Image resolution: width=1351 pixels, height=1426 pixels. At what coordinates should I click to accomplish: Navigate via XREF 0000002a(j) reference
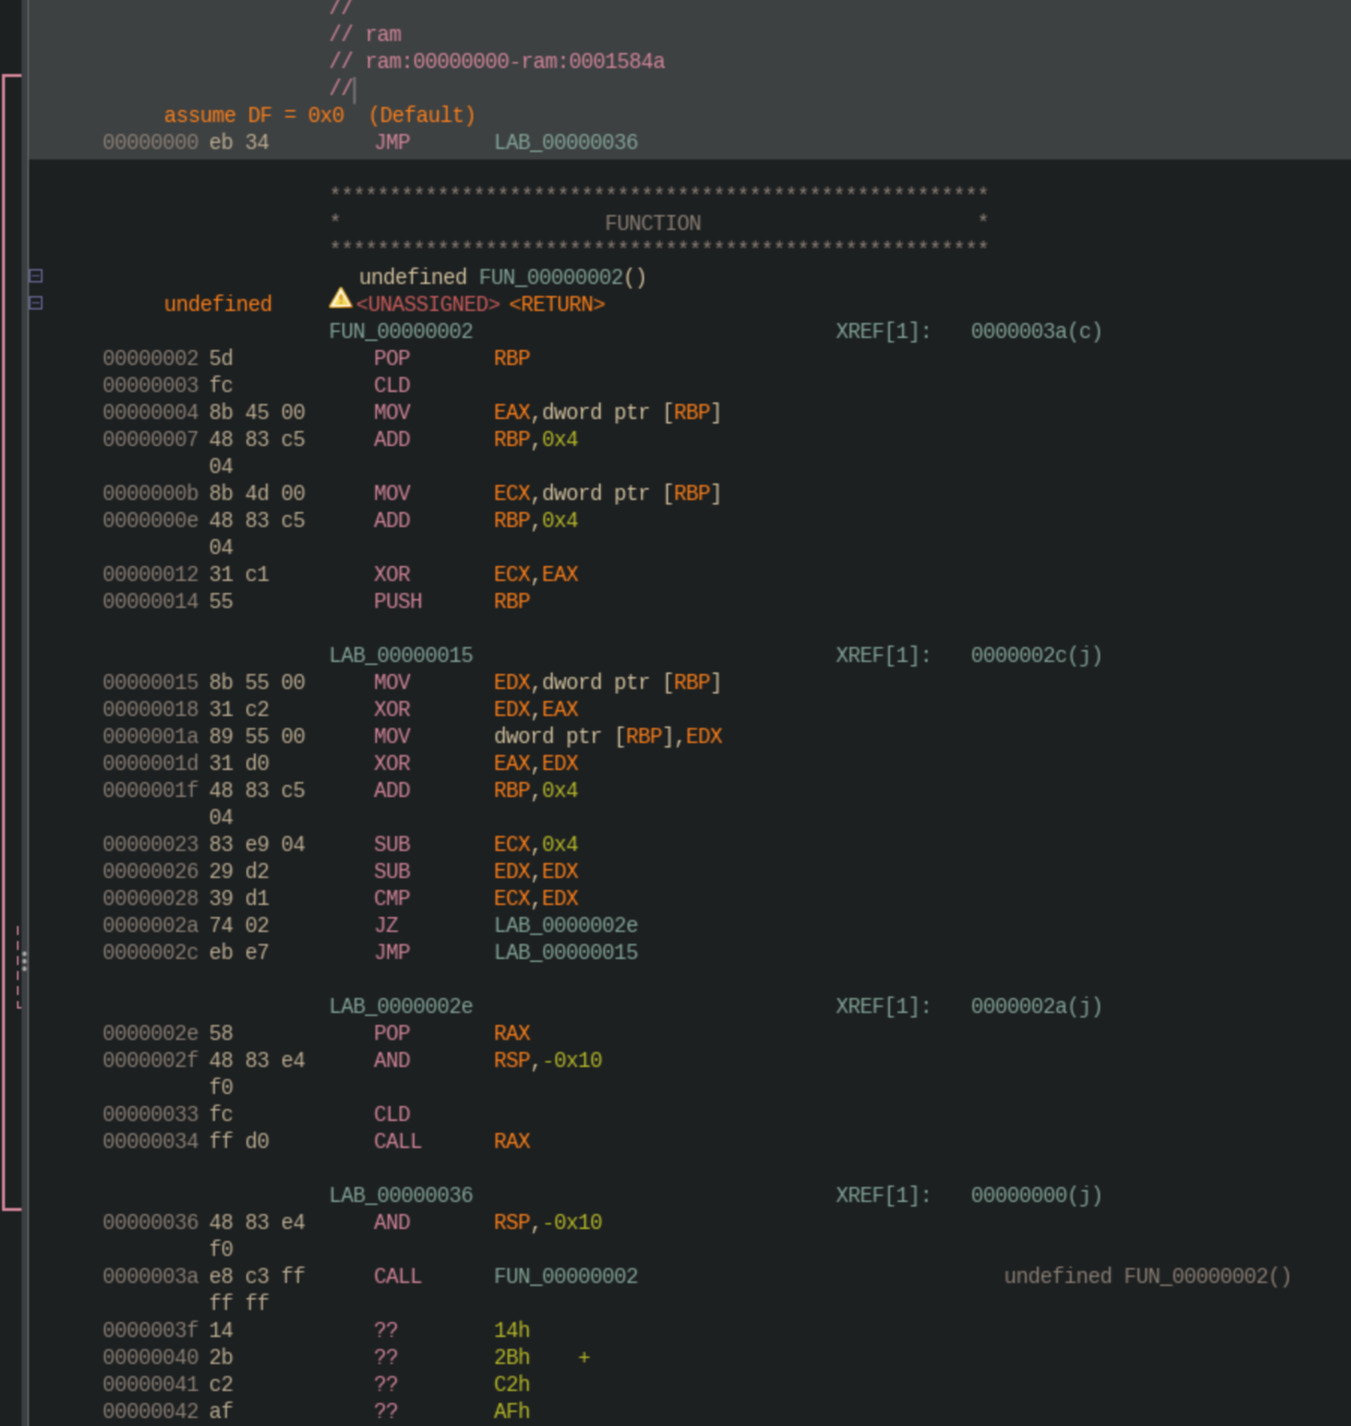click(1035, 1006)
